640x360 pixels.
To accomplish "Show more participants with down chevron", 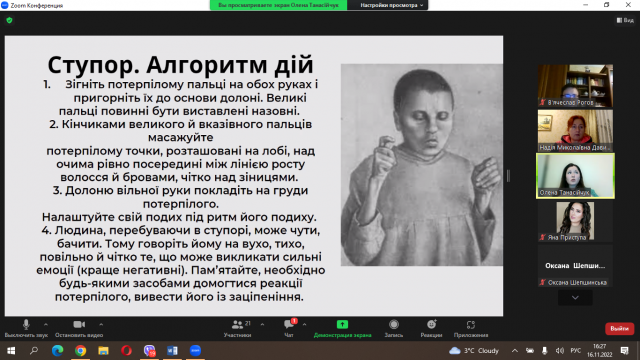I will [575, 298].
